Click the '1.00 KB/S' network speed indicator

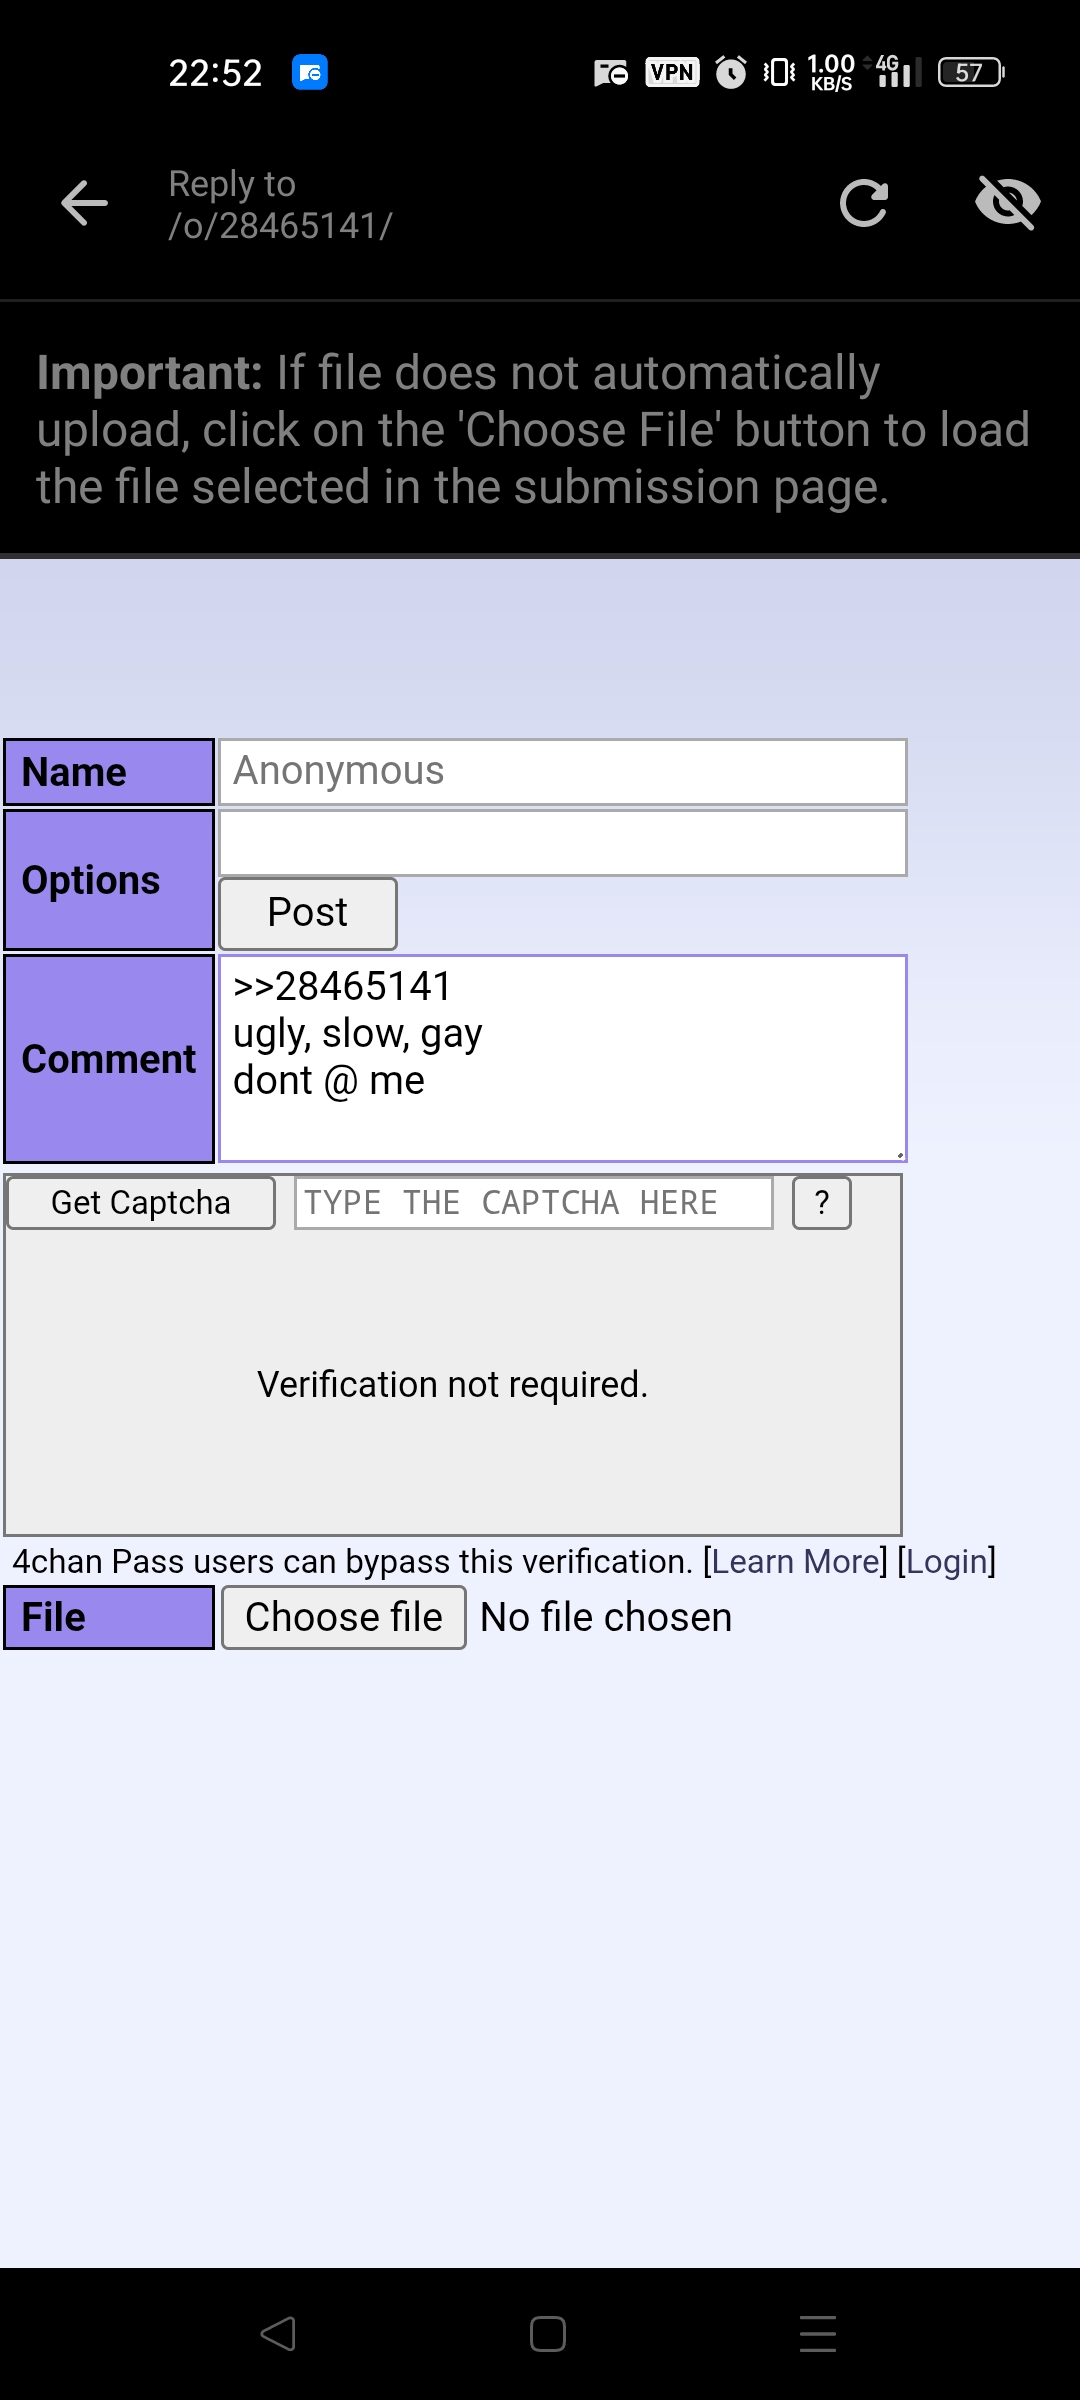831,72
